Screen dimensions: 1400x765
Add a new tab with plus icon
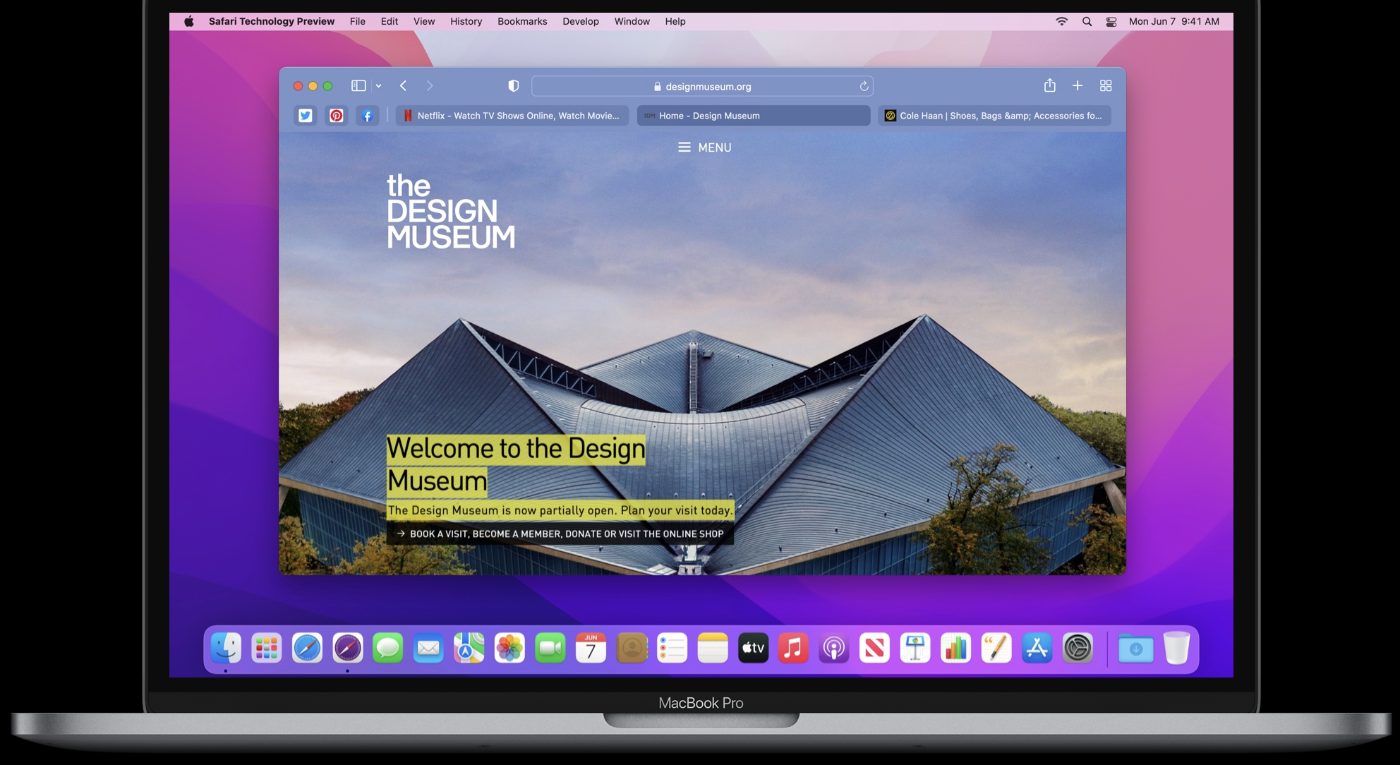point(1077,86)
